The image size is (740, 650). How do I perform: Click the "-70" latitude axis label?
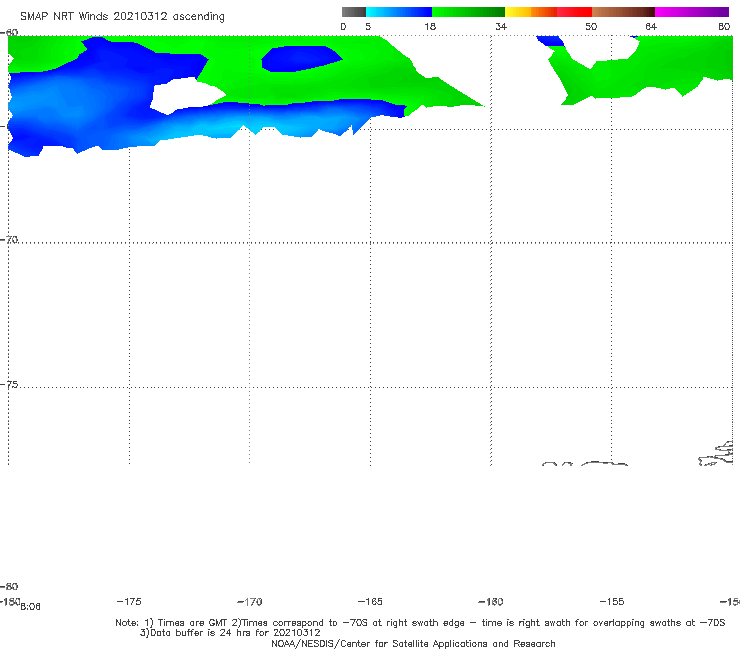pos(9,240)
